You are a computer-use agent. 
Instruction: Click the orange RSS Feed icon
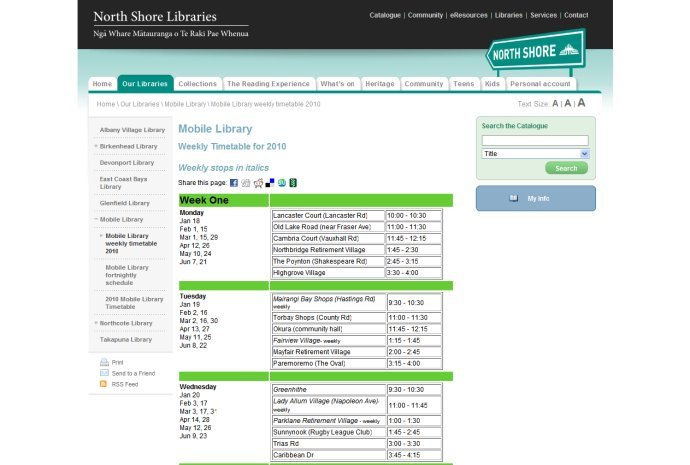point(103,384)
